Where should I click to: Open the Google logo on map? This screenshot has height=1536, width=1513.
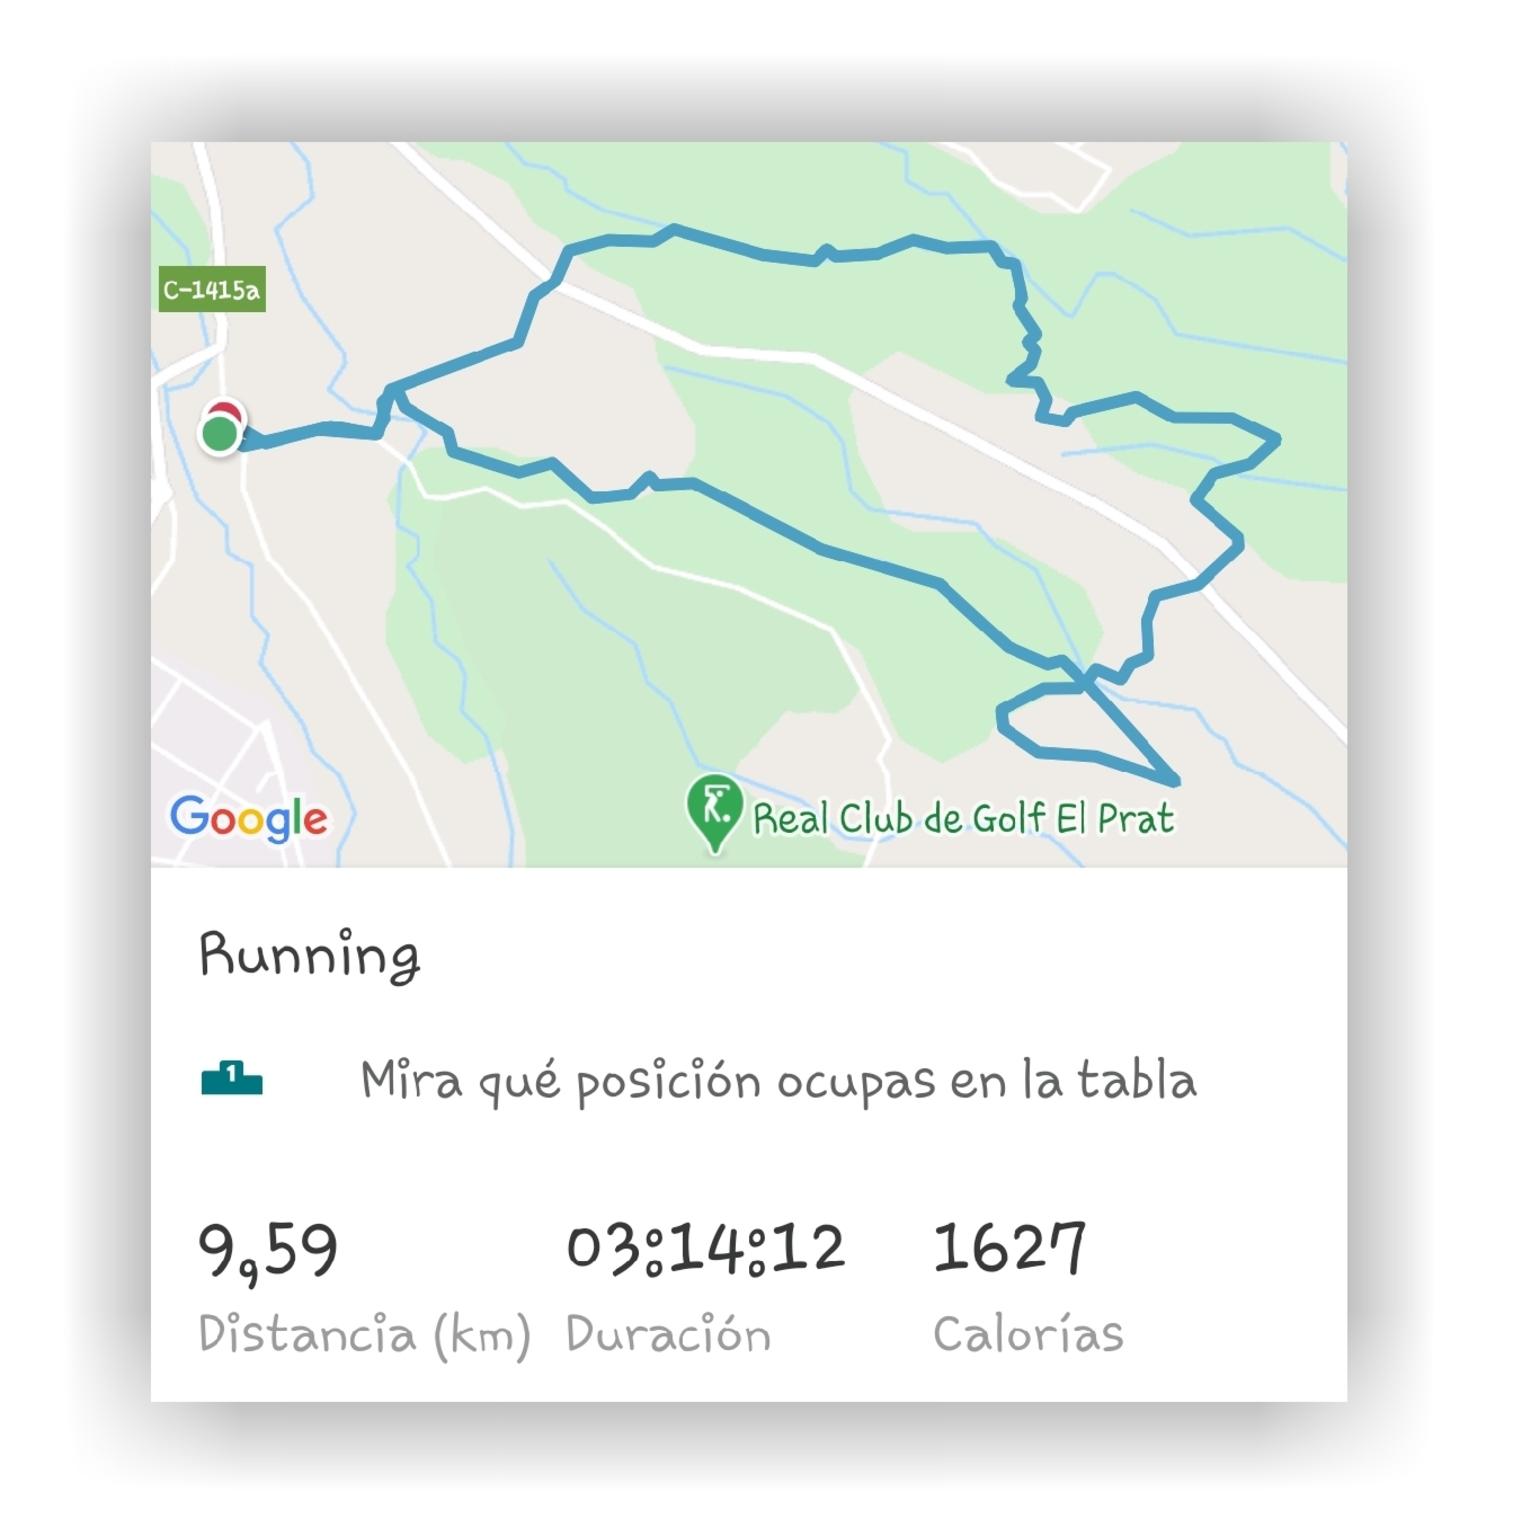[x=248, y=819]
